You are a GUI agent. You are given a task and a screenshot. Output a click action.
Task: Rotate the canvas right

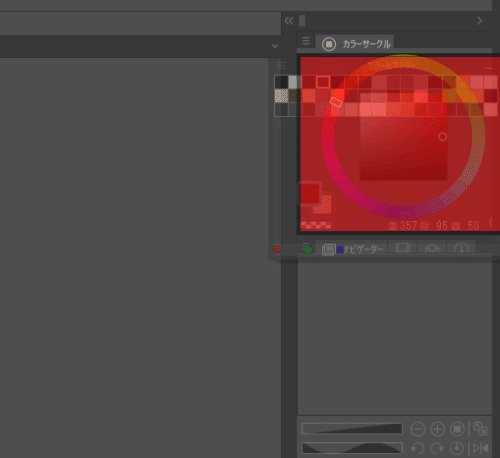coord(437,448)
